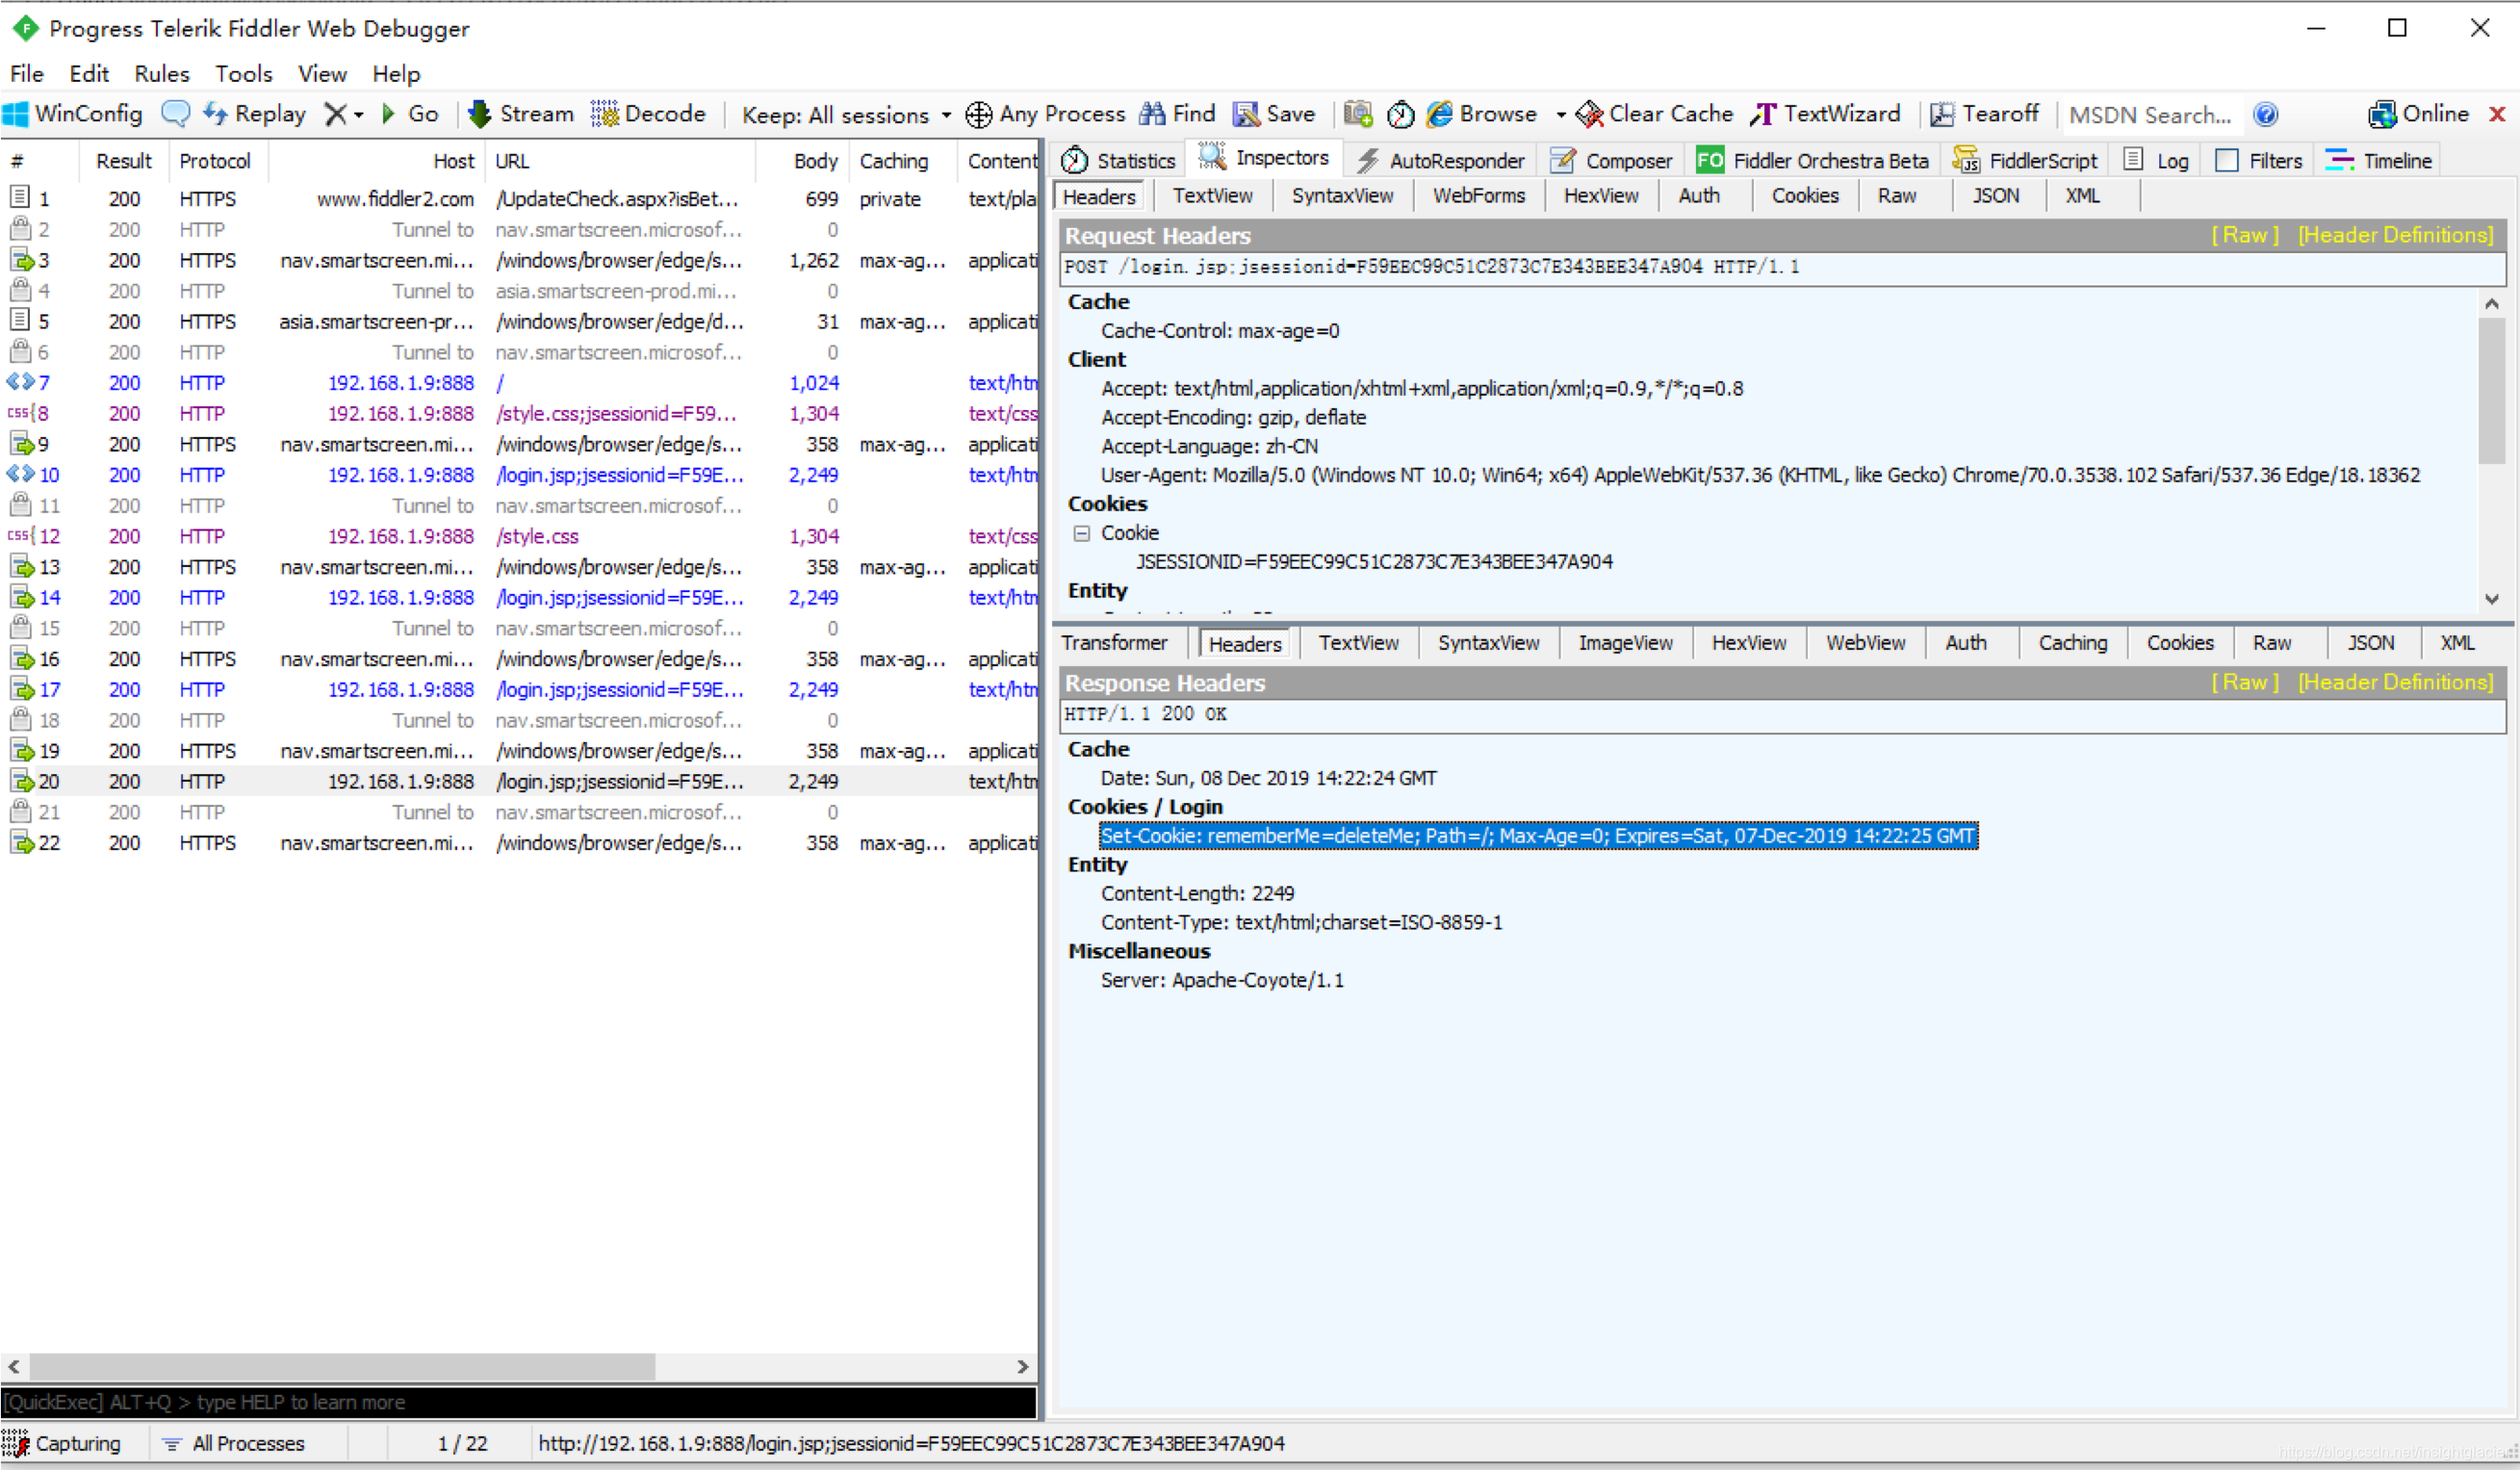Click the Browse button
2520x1470 pixels.
(x=1482, y=114)
